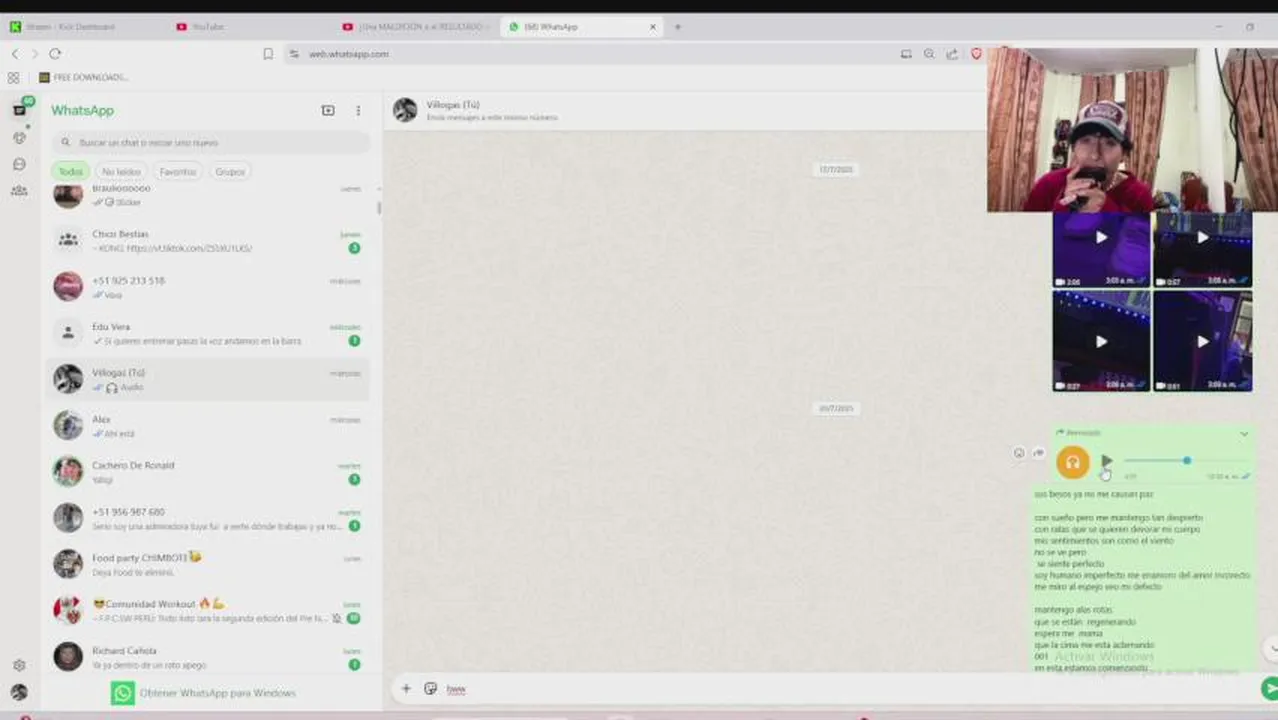
Task: Click the chat list scrollbar
Action: pyautogui.click(x=378, y=208)
